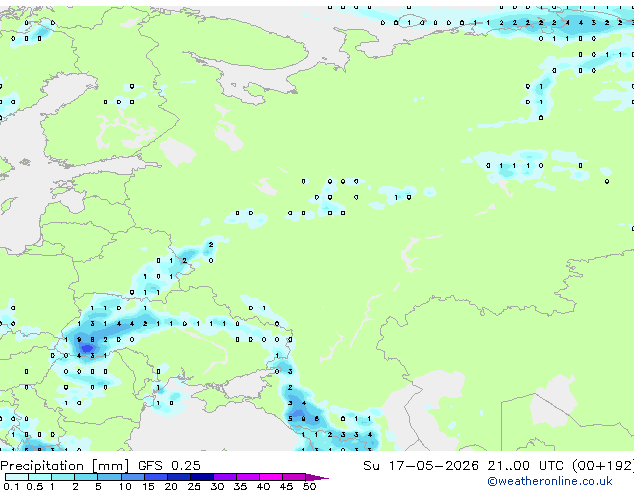Screen dimensions: 634x490
Task: Click the '50' legend scale value
Action: (309, 486)
